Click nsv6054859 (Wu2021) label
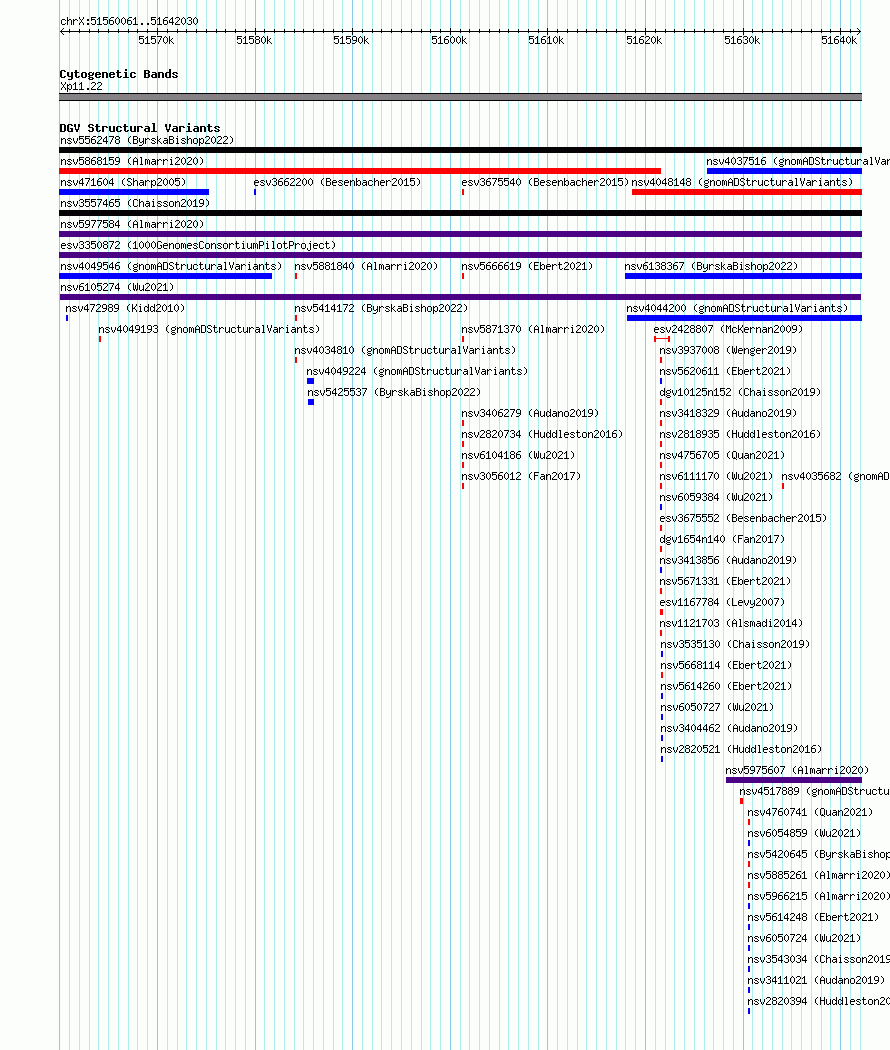890x1050 pixels. [x=804, y=833]
